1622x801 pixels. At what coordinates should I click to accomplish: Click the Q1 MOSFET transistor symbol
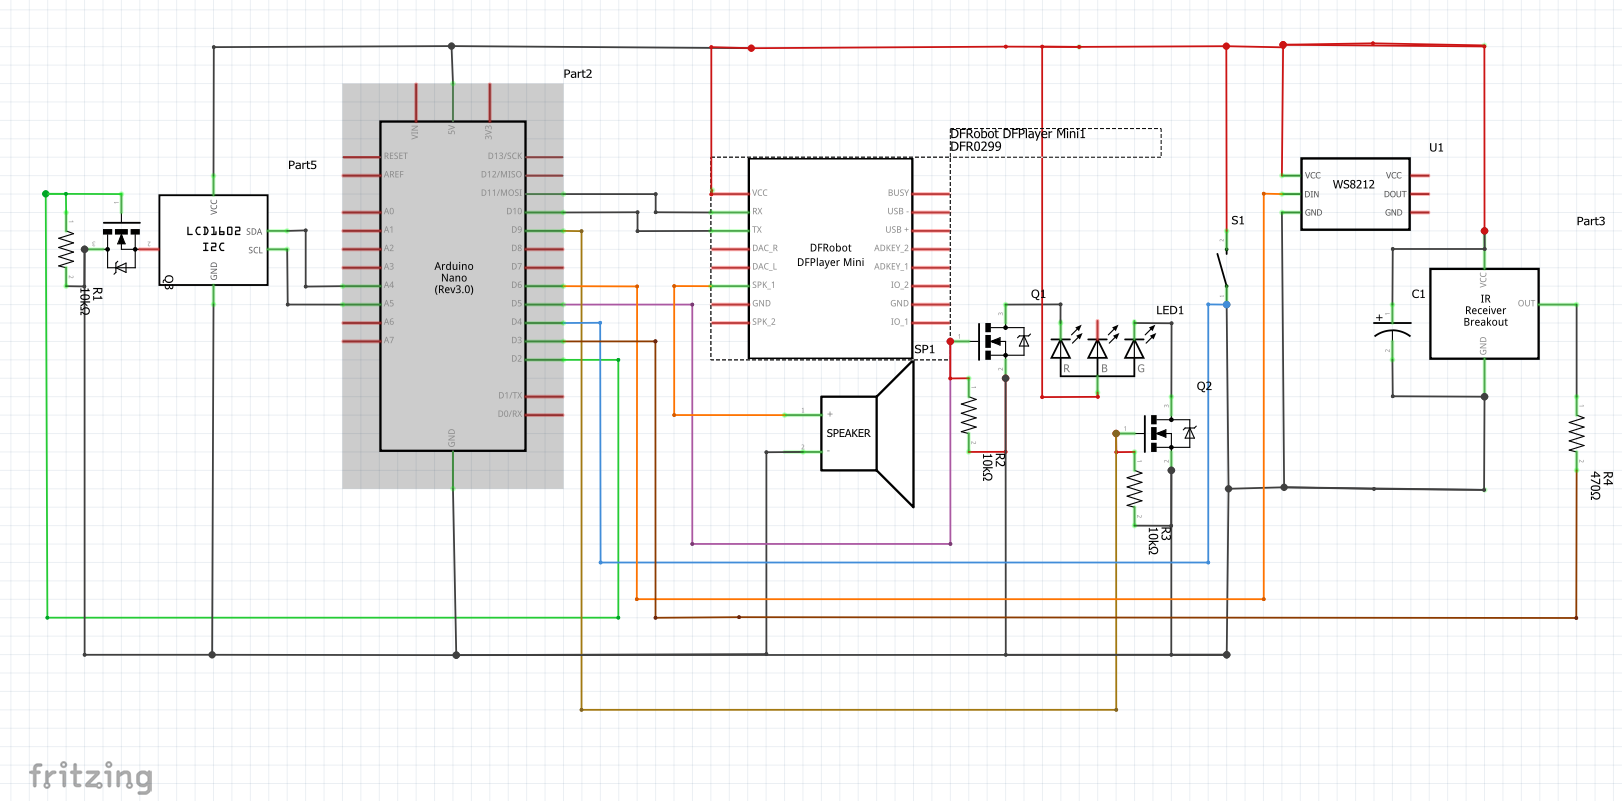pyautogui.click(x=1003, y=341)
